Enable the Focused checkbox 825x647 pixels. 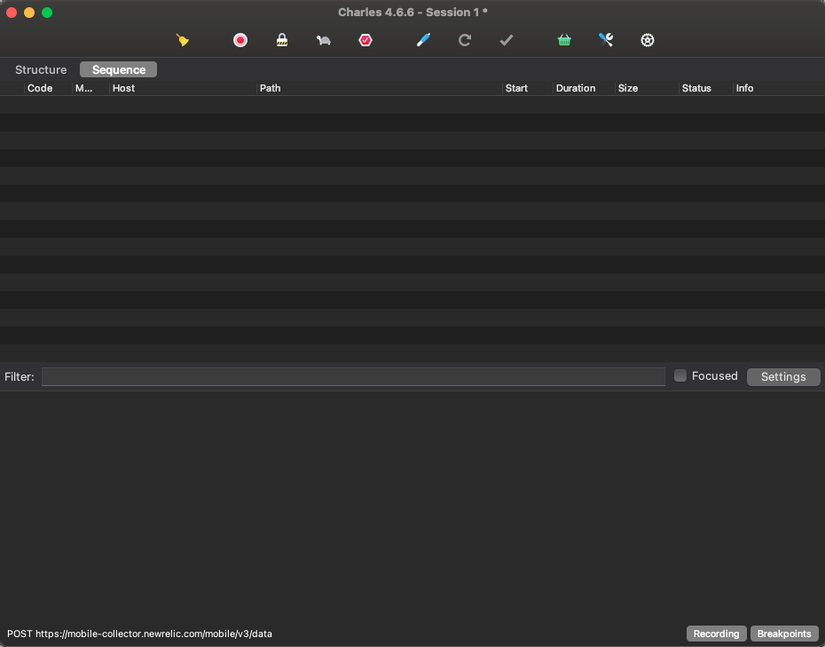click(680, 376)
